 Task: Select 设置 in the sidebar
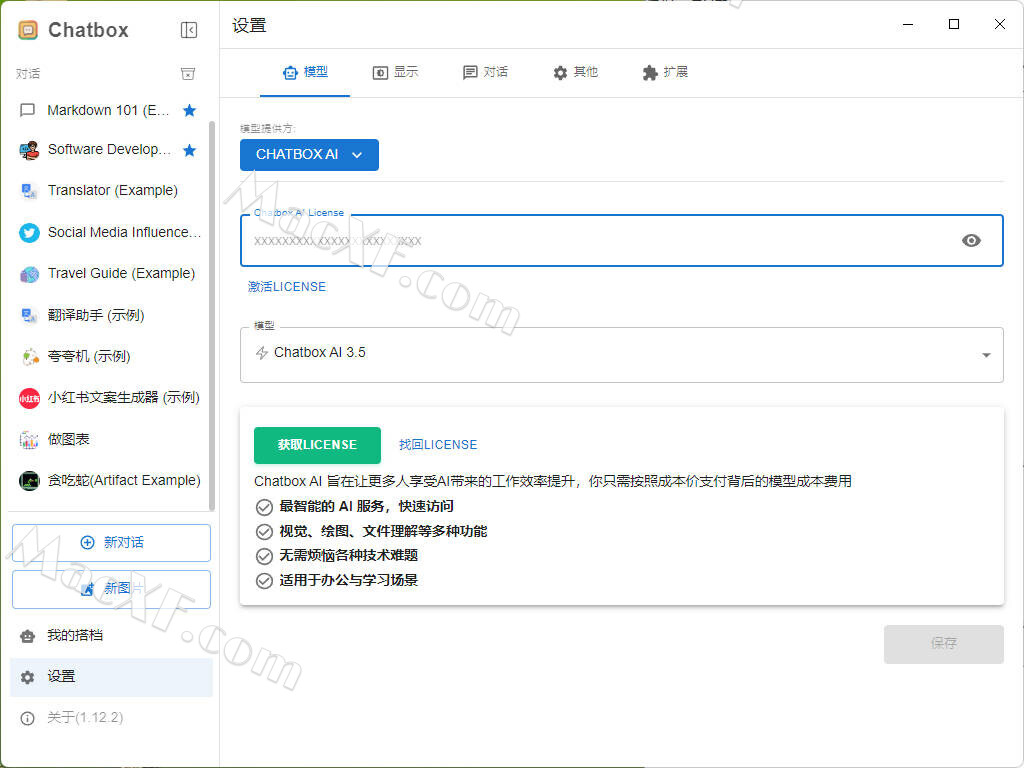111,677
